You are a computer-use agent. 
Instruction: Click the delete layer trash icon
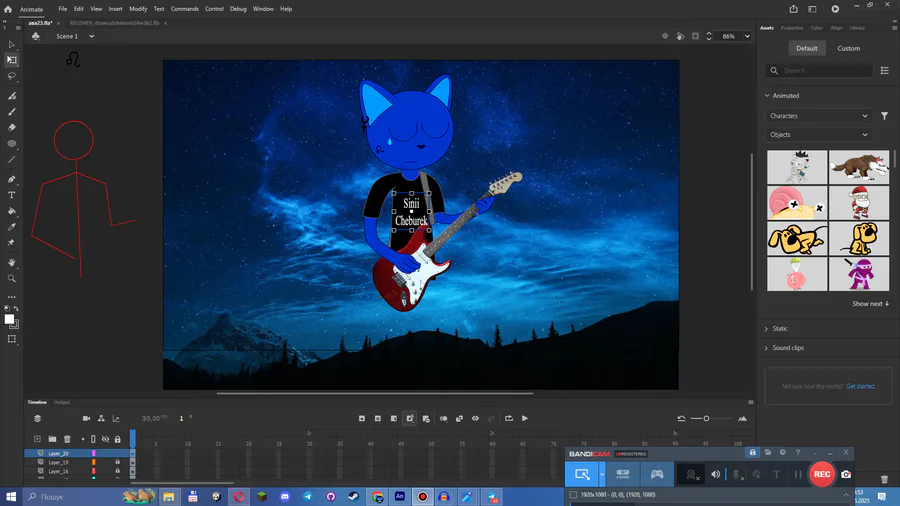(x=67, y=439)
